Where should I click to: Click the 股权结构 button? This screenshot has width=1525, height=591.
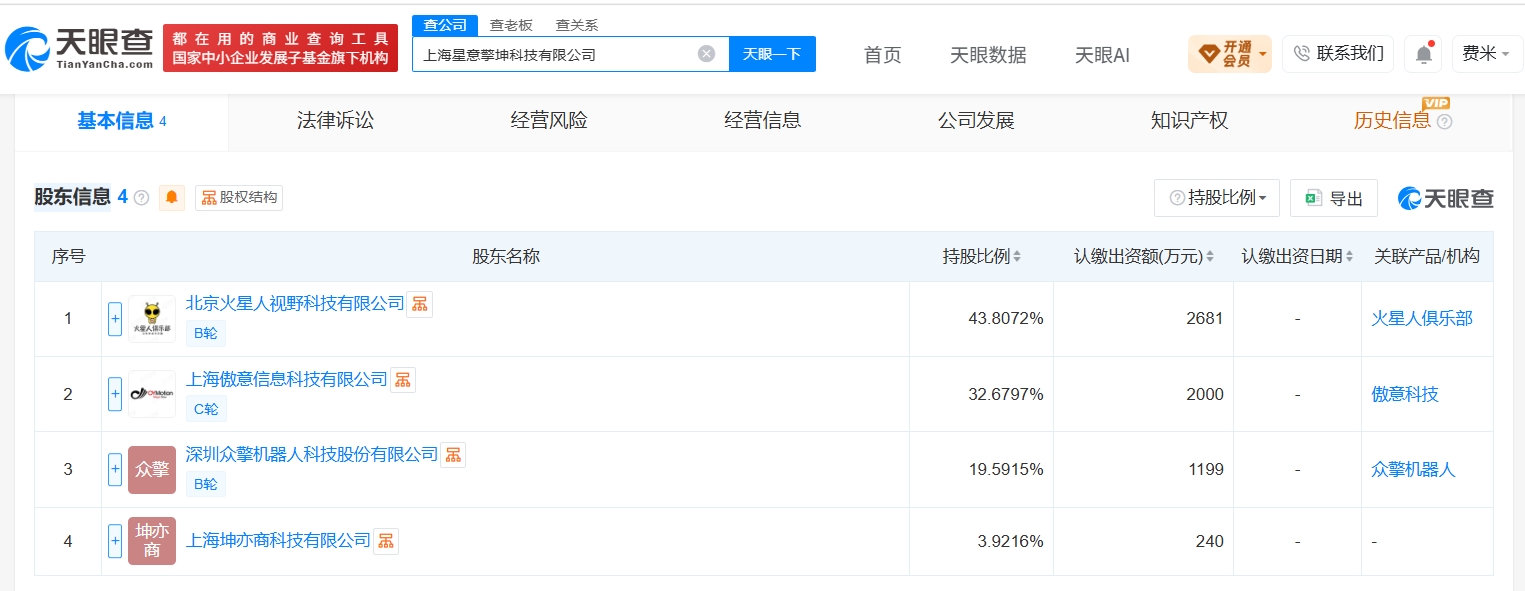coord(239,198)
